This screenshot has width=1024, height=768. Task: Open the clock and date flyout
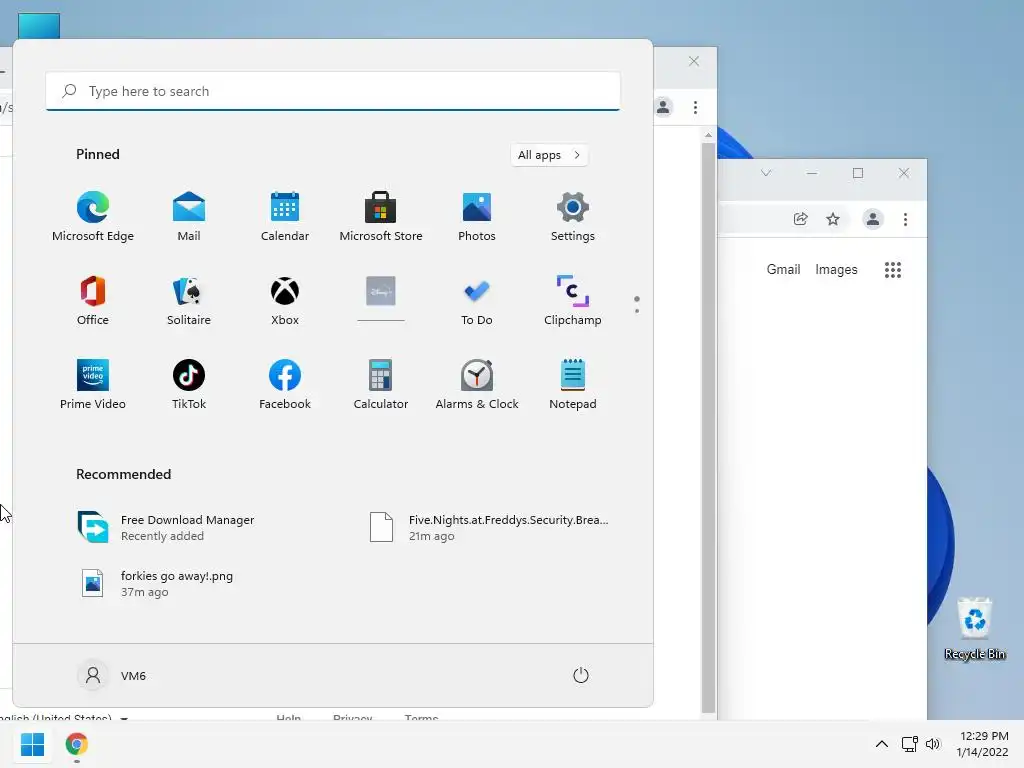tap(983, 744)
